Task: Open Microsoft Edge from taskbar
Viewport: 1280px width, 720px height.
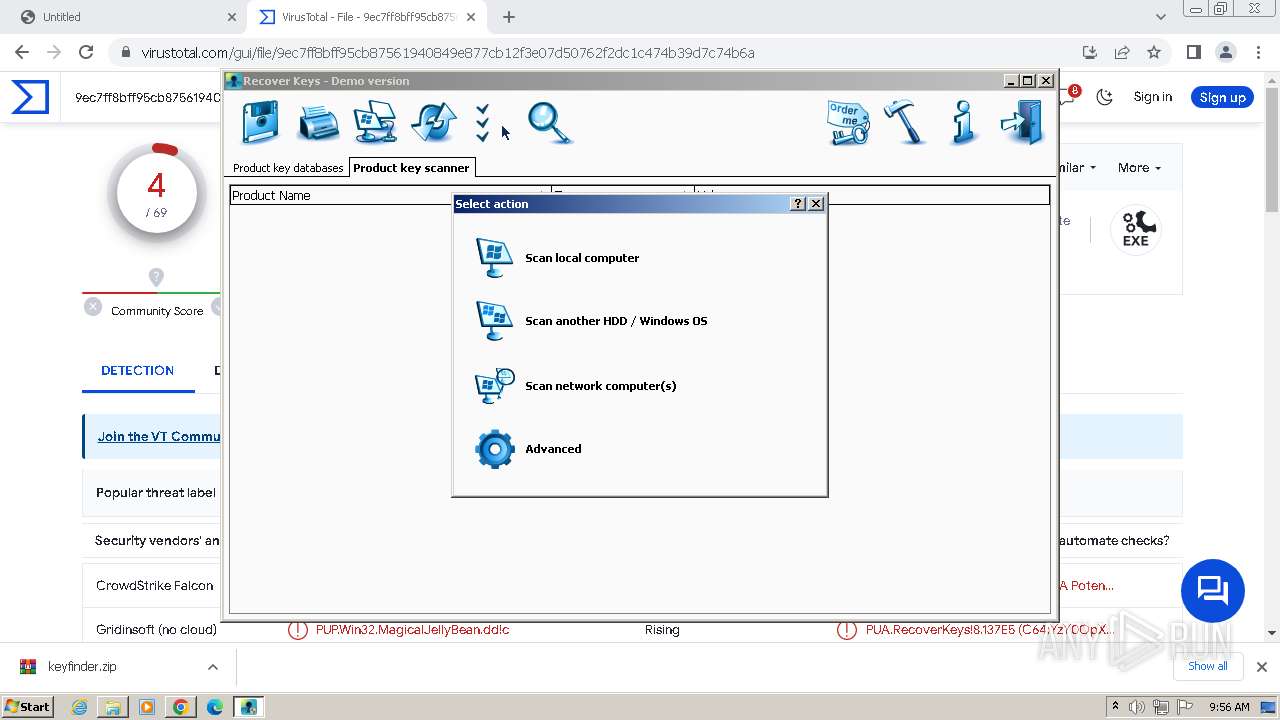Action: click(x=215, y=707)
